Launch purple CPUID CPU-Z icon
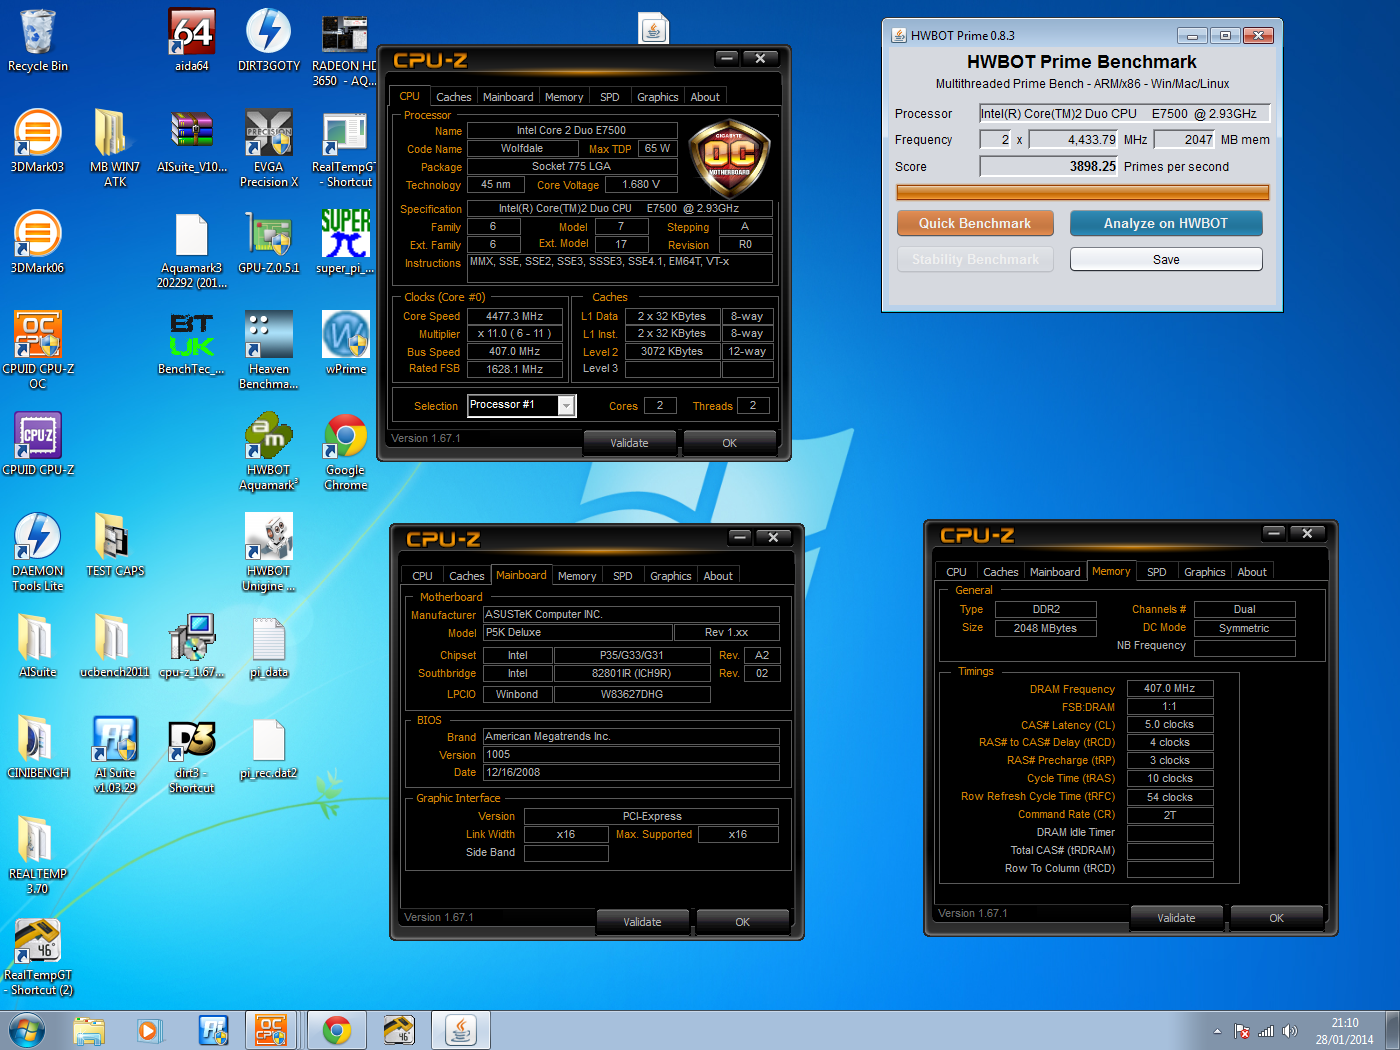Screen dimensions: 1400x1050 [x=38, y=446]
